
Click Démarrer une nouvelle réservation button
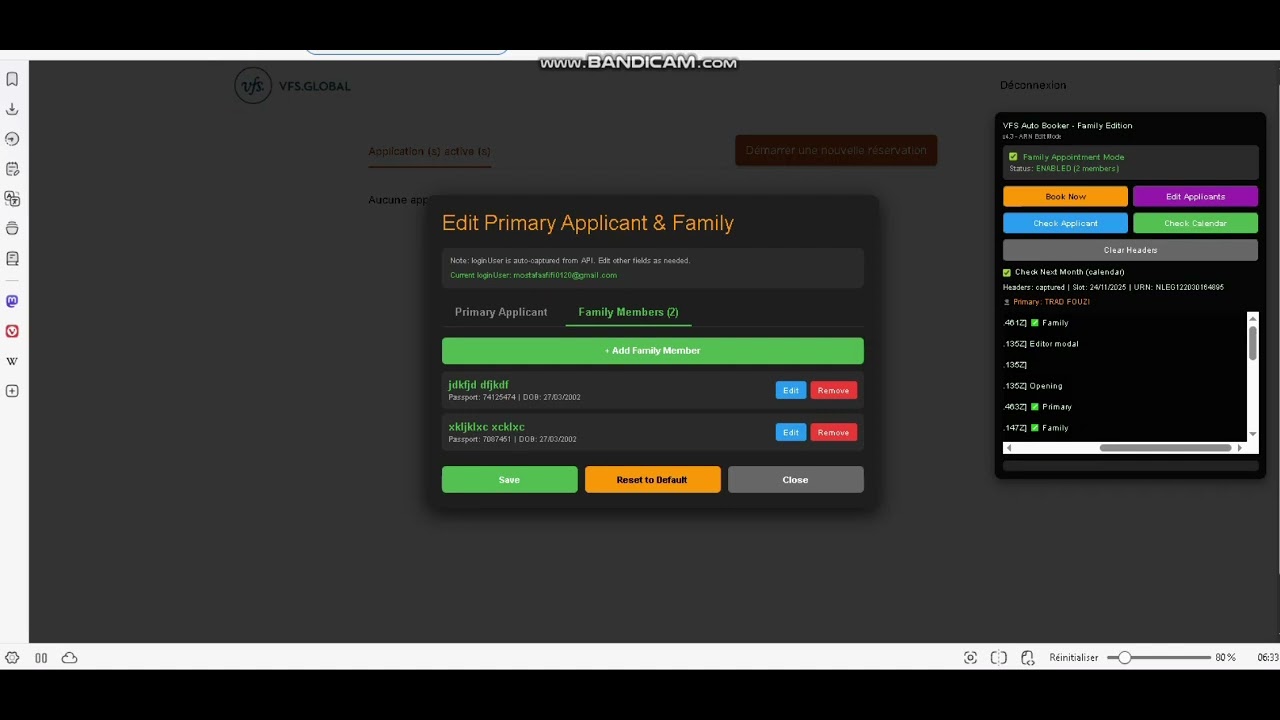coord(836,151)
